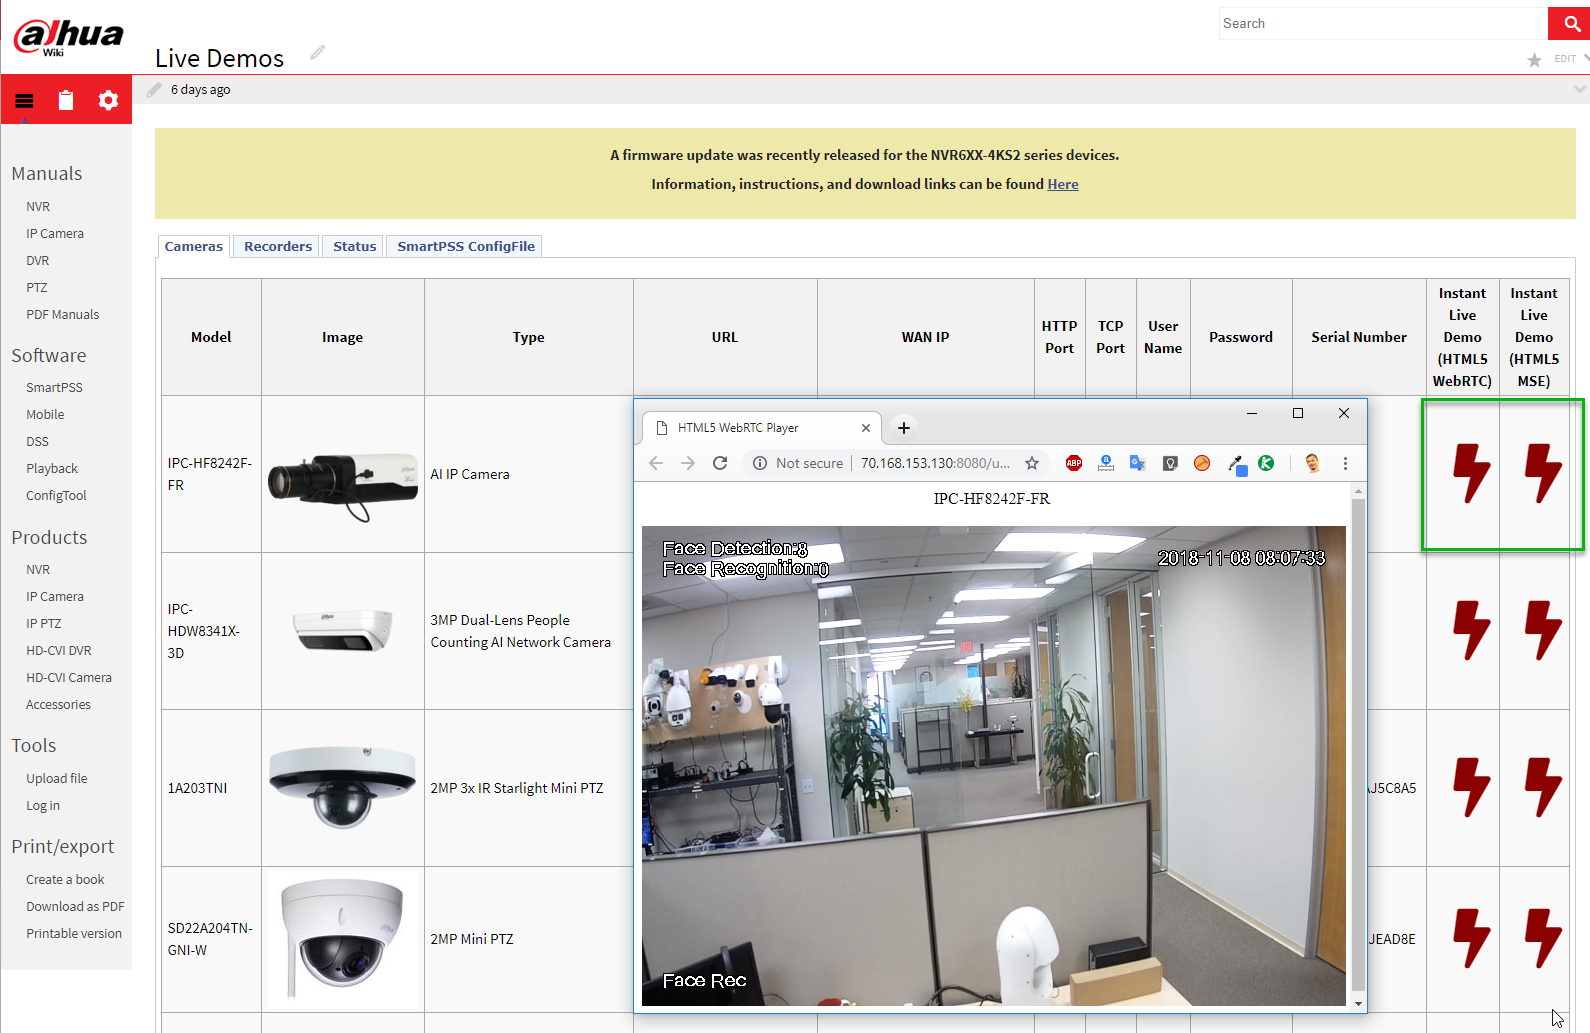Open 'Download as PDF' in sidebar

tap(75, 906)
